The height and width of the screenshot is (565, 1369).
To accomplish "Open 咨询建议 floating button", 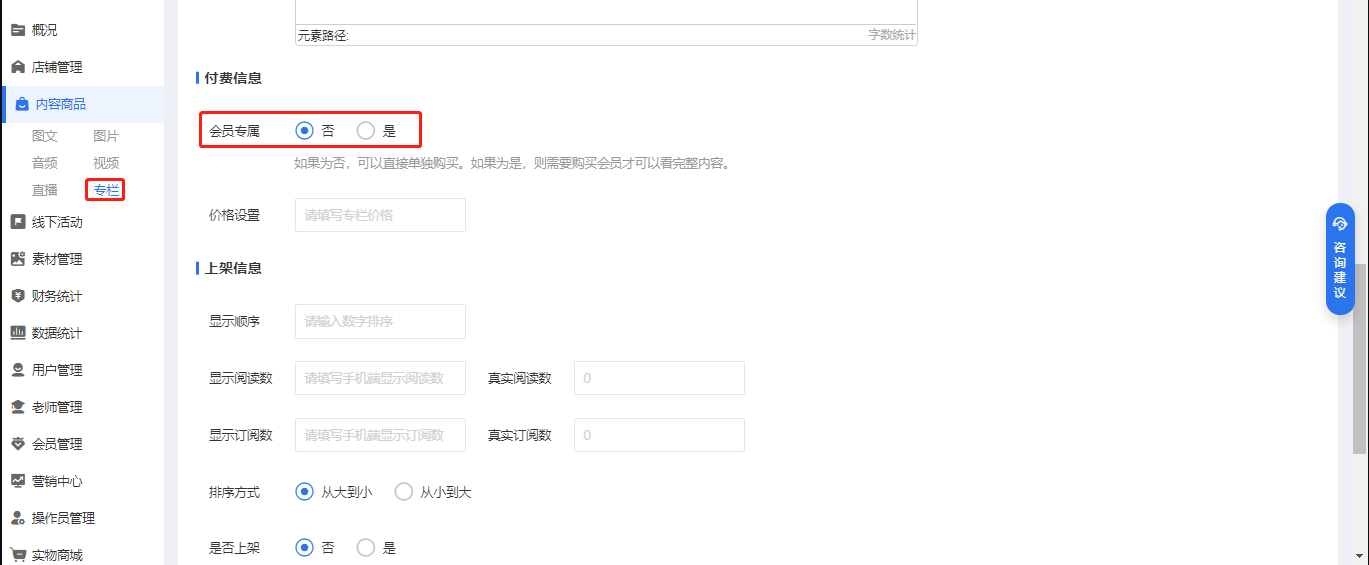I will point(1340,259).
